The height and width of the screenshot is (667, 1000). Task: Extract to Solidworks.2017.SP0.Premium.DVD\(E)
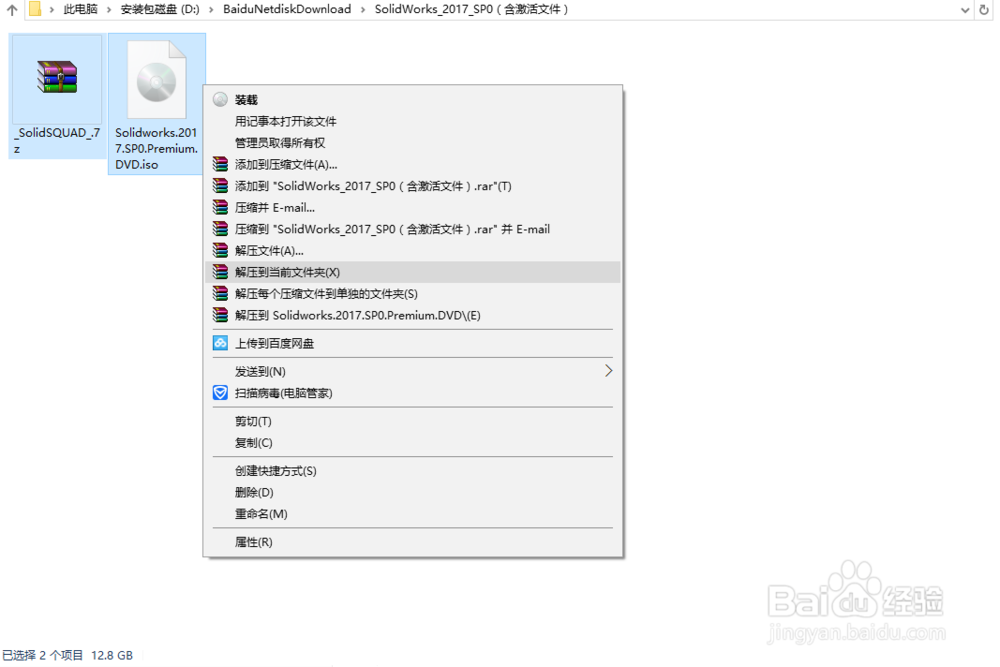(413, 316)
